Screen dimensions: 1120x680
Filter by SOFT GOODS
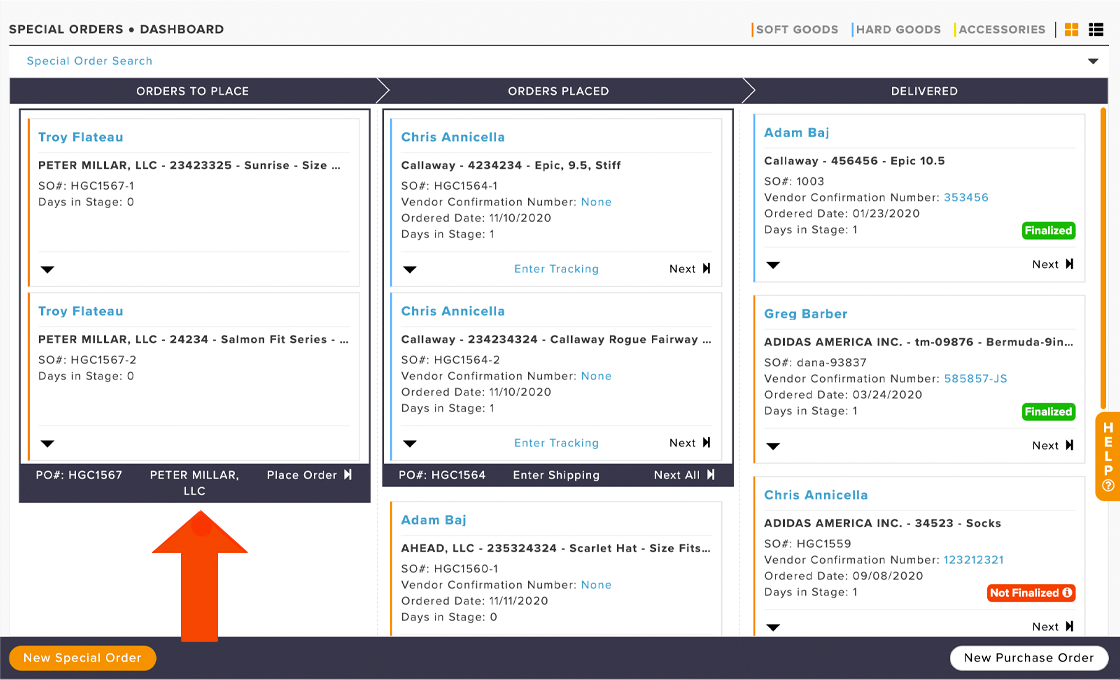(796, 29)
